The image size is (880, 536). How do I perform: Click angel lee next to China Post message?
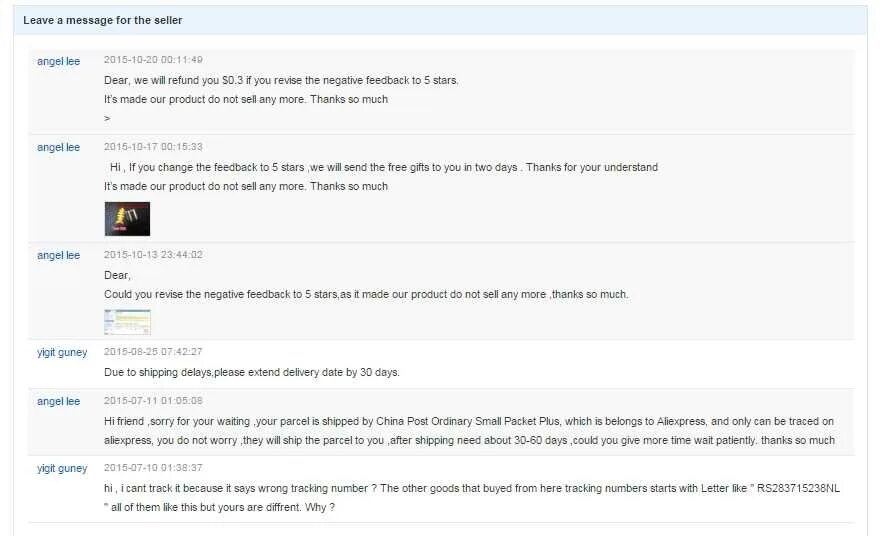point(58,402)
